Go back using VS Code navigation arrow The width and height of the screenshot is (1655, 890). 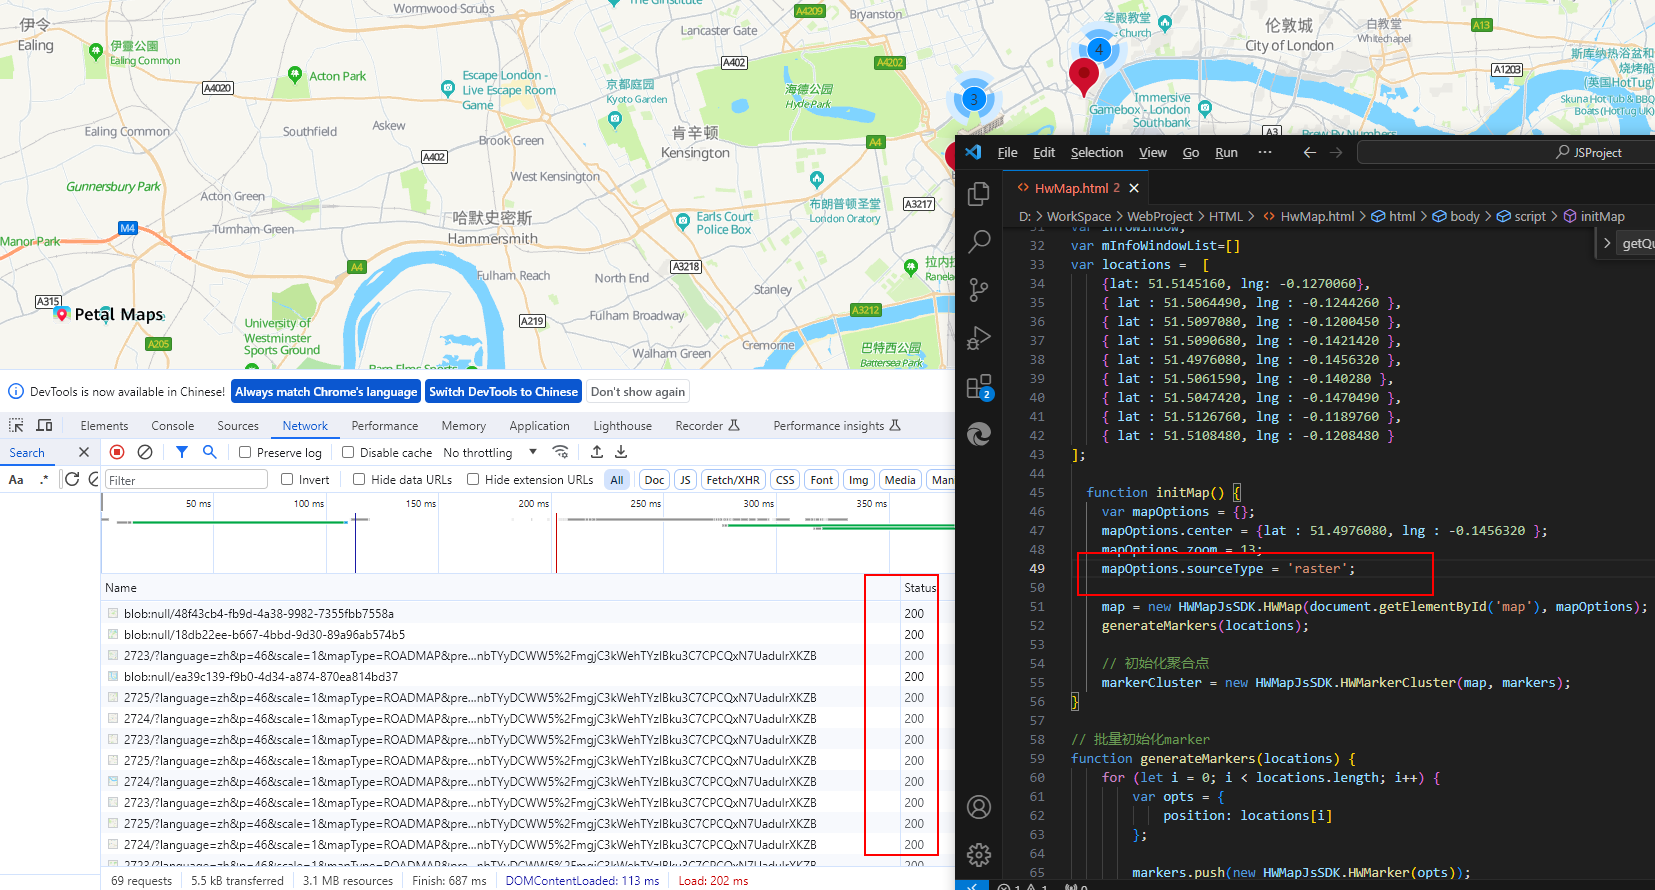(x=1309, y=152)
